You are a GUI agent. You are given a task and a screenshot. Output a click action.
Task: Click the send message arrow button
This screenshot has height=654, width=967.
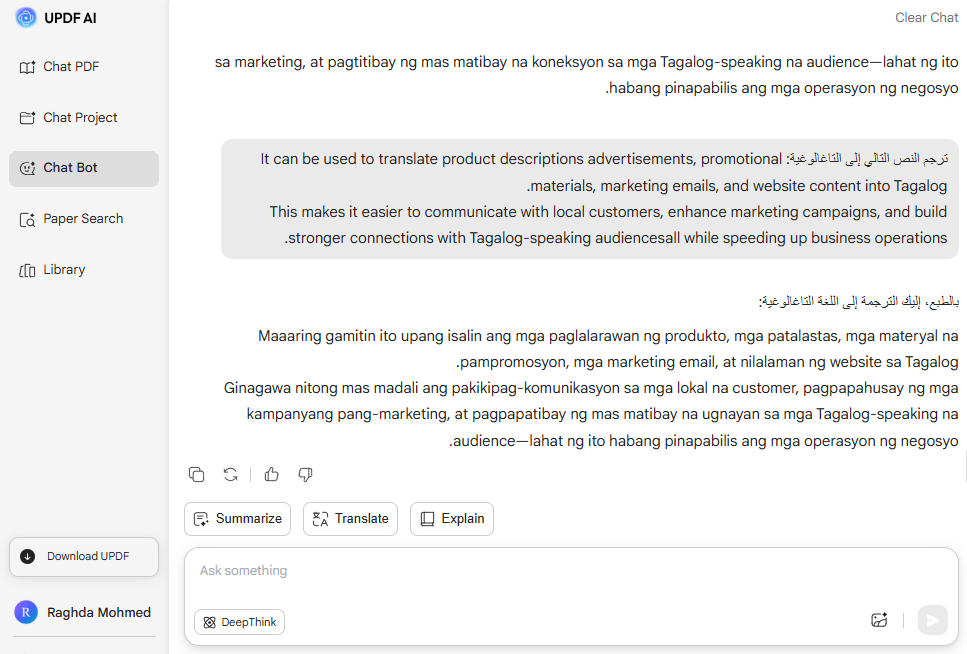point(932,620)
